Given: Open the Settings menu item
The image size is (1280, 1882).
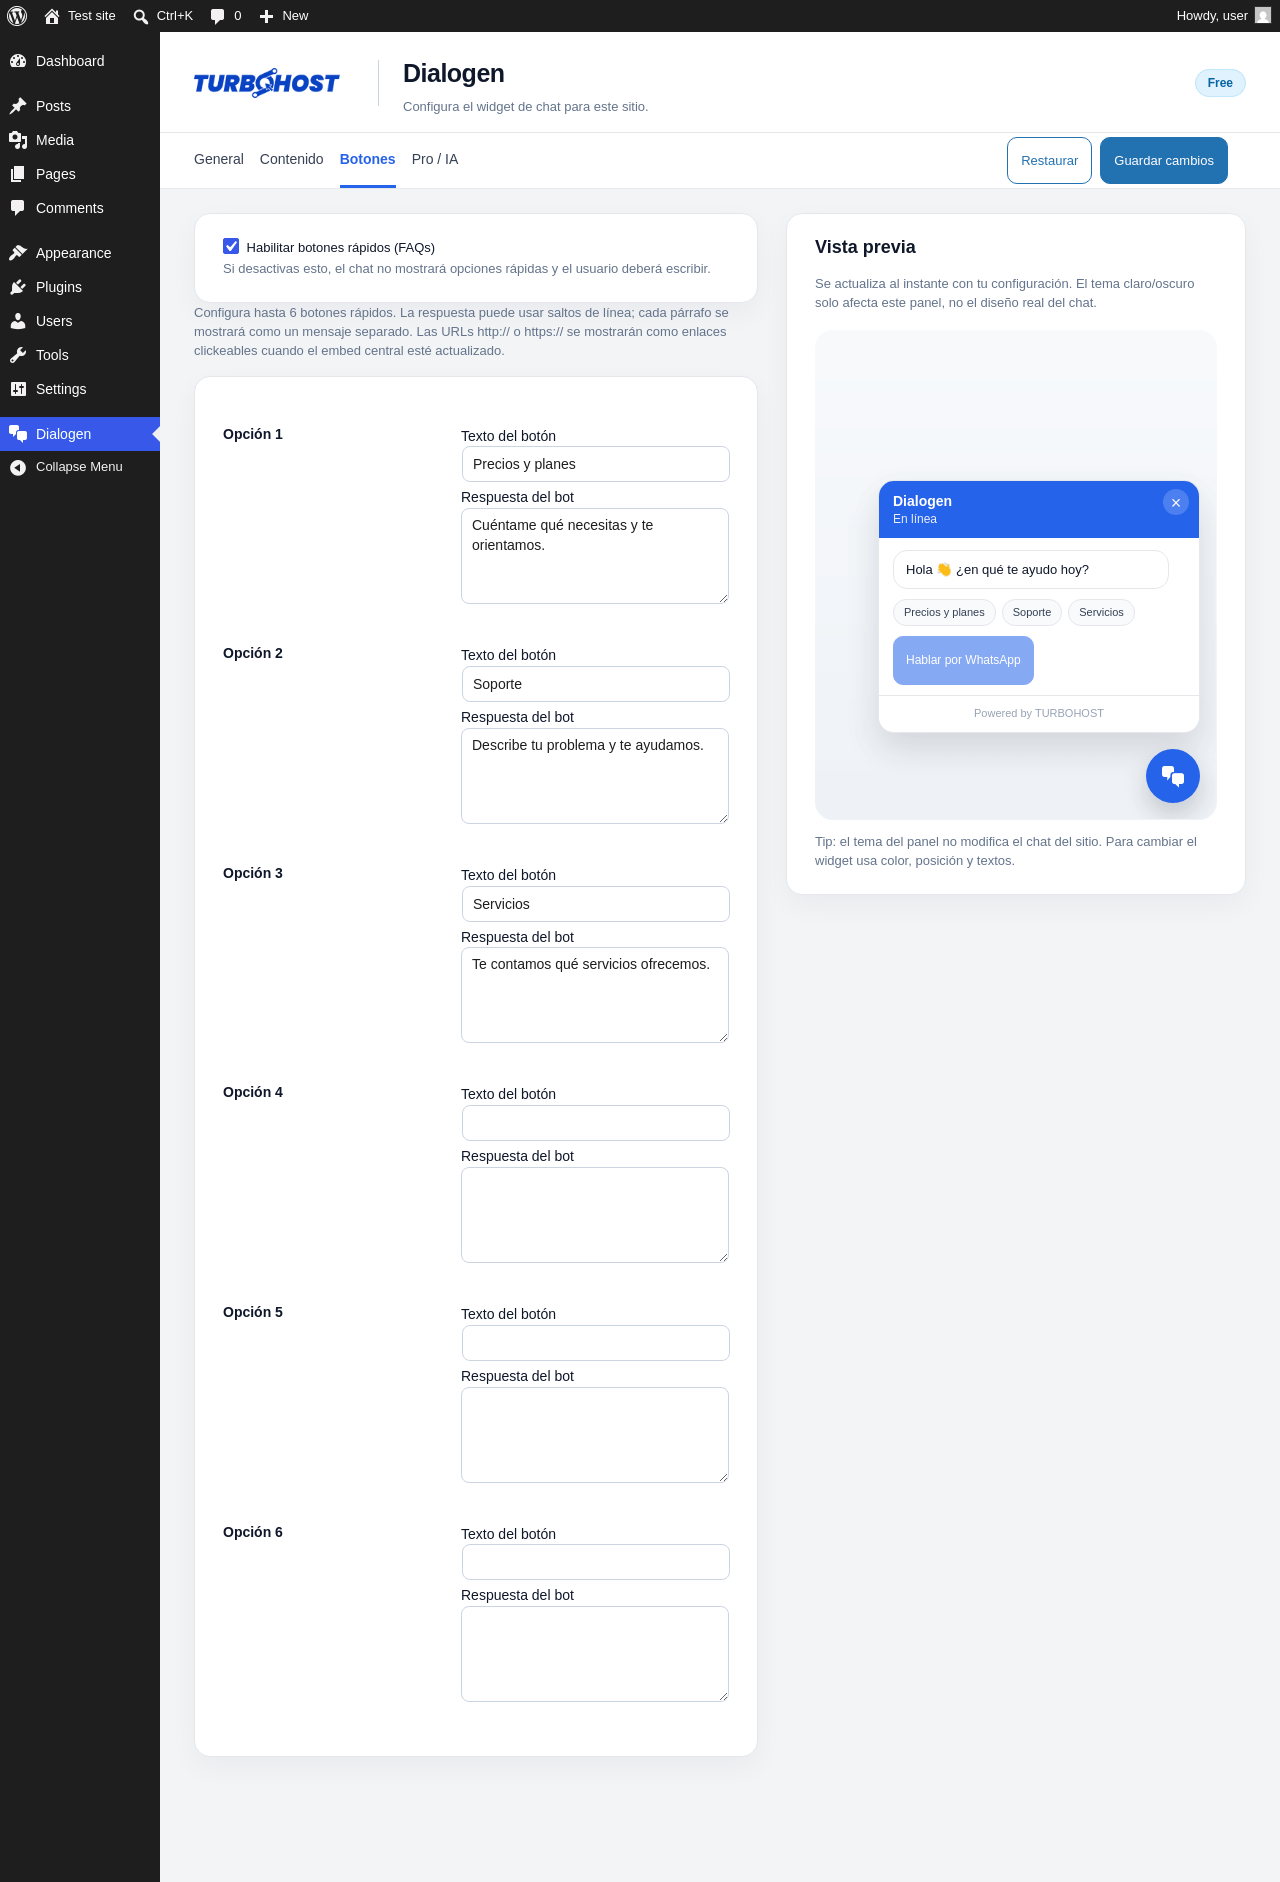Looking at the screenshot, I should click(x=80, y=389).
